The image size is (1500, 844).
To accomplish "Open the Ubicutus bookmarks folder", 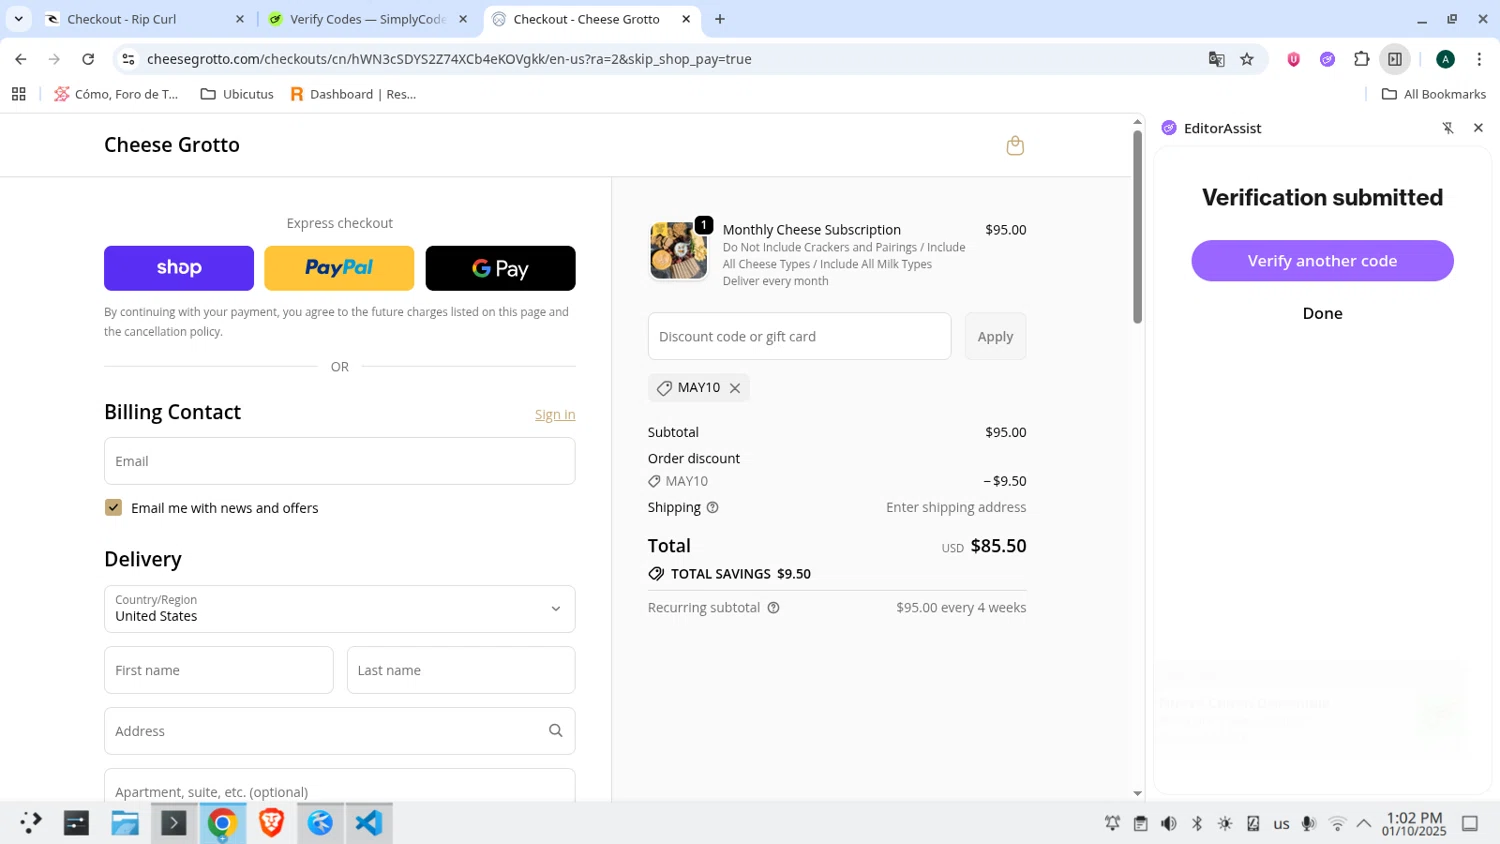I will coord(237,94).
